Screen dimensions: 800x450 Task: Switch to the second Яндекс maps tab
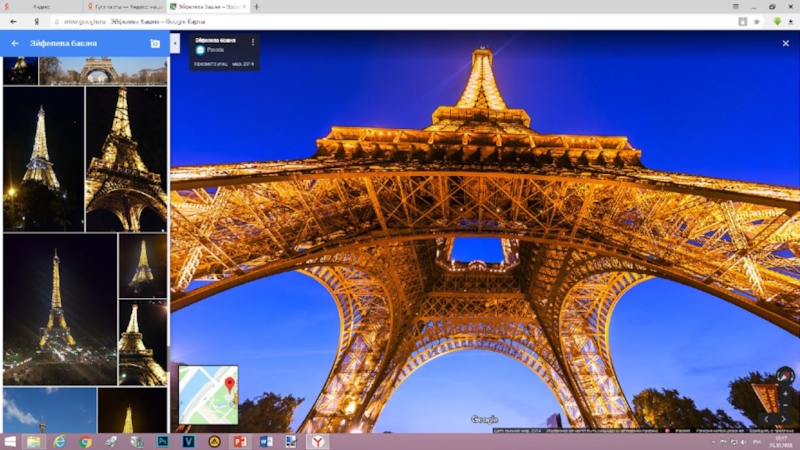tap(125, 7)
